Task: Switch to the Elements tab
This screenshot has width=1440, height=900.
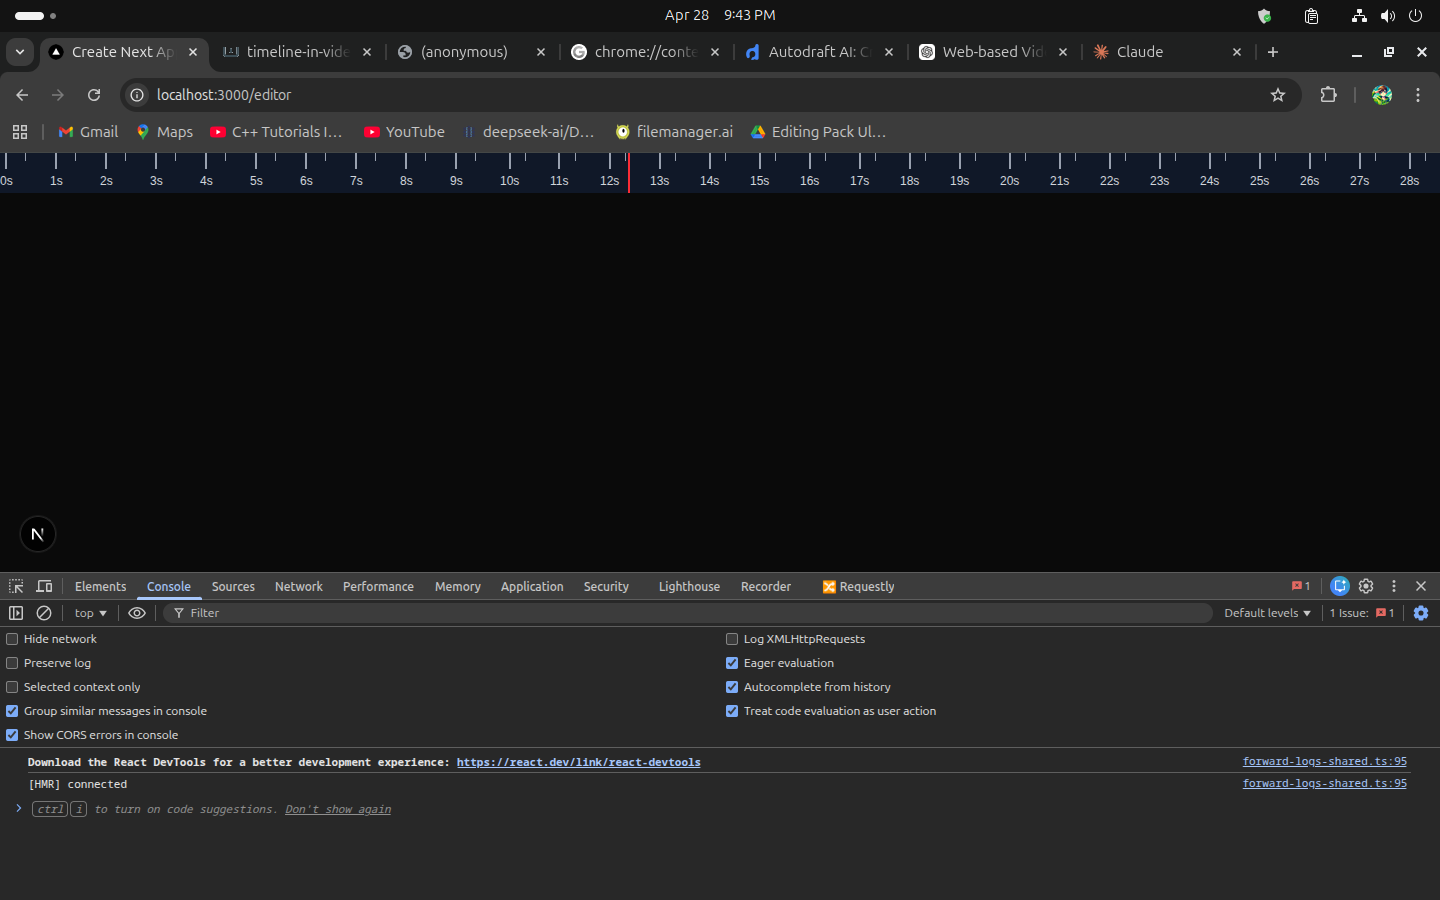Action: [x=100, y=587]
